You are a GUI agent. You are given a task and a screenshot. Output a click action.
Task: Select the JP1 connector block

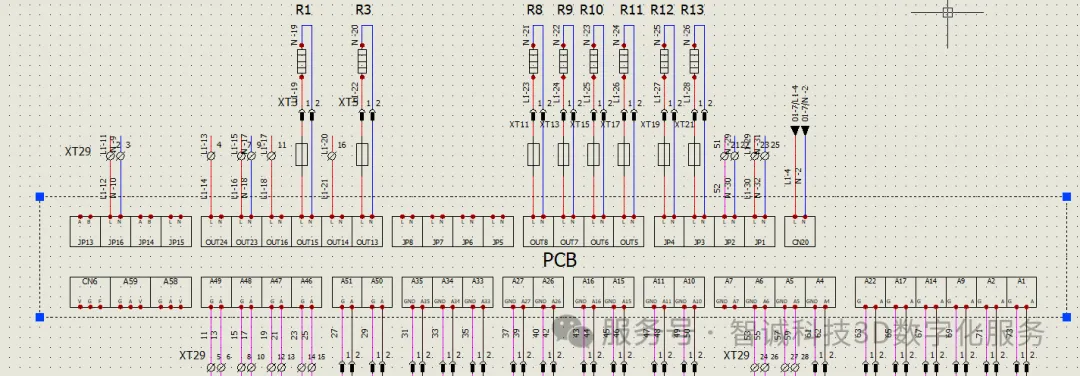[760, 232]
